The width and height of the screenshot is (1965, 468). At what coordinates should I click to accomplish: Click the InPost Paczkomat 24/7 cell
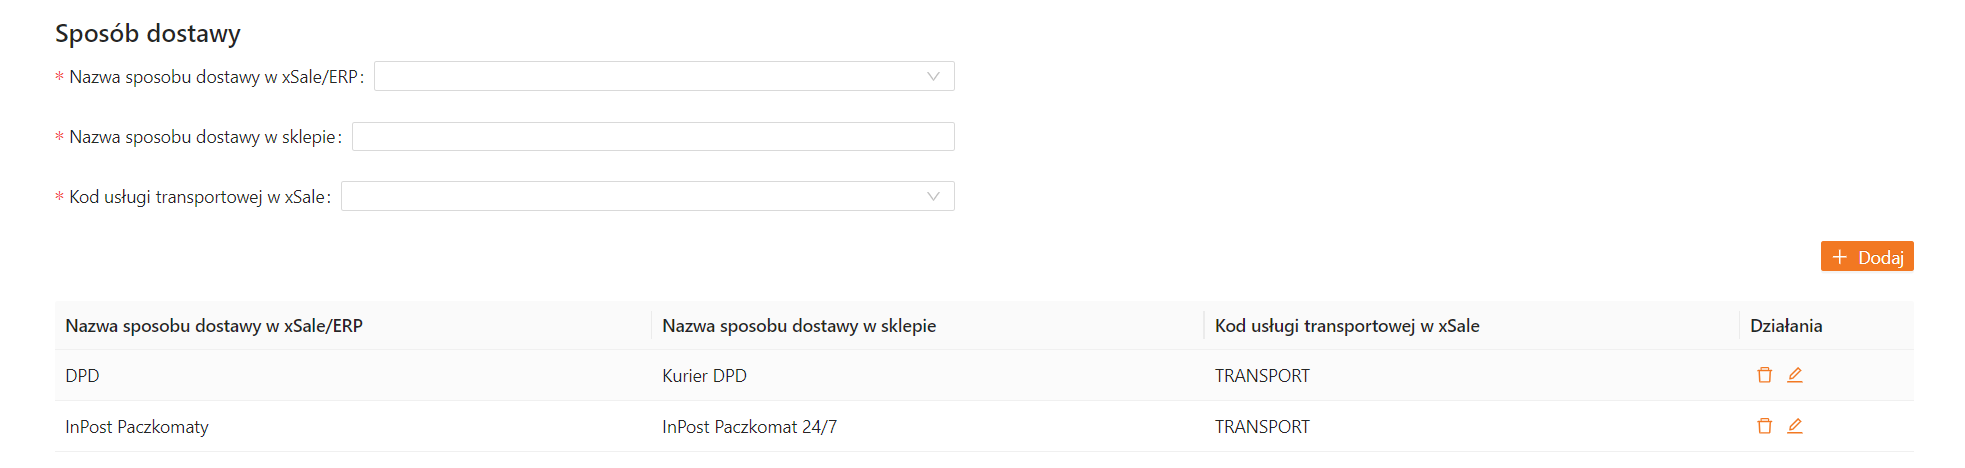pos(749,427)
